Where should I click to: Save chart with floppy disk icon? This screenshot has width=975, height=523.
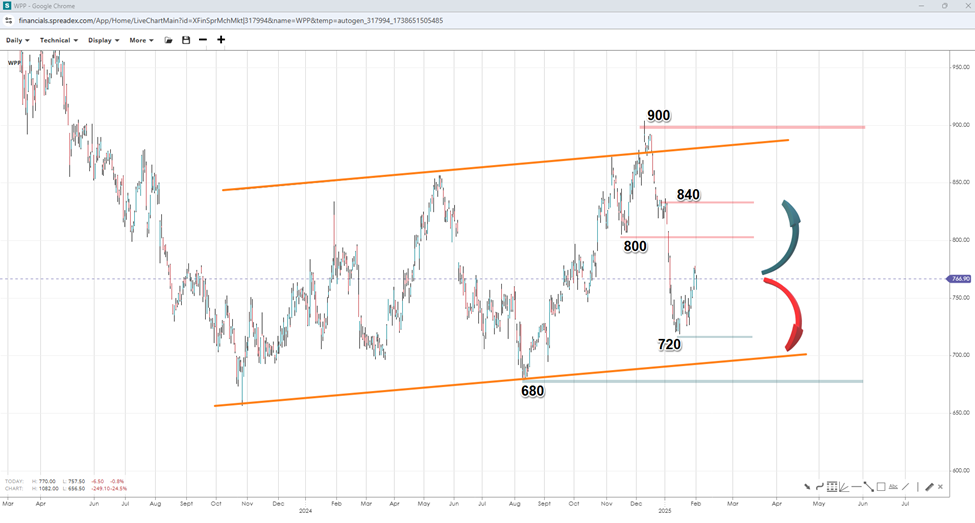coord(186,40)
